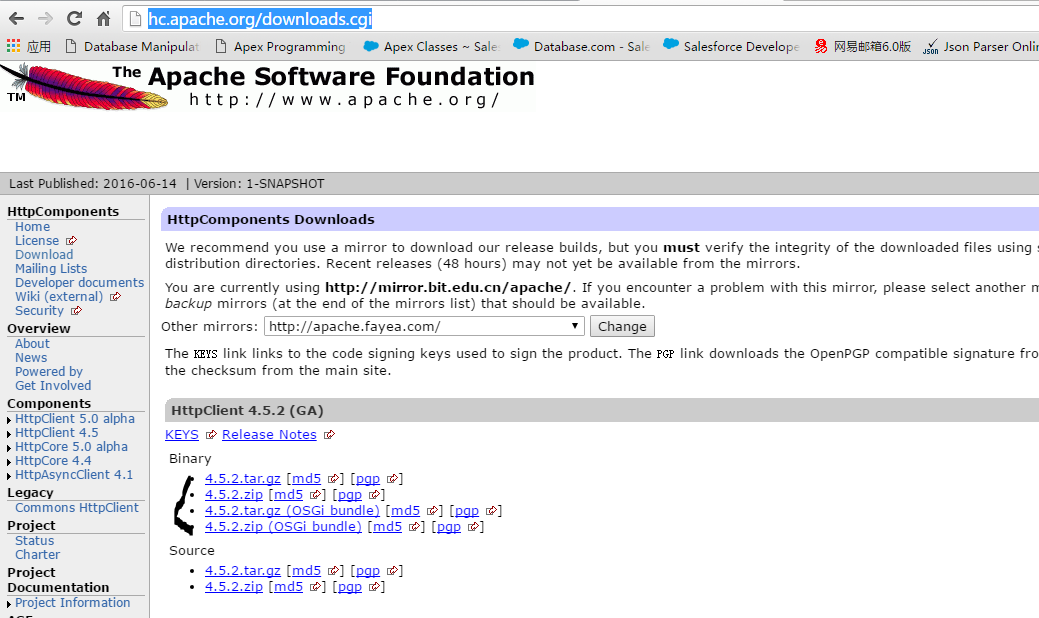The width and height of the screenshot is (1039, 618).
Task: Open the Charter project link
Action: coord(38,554)
